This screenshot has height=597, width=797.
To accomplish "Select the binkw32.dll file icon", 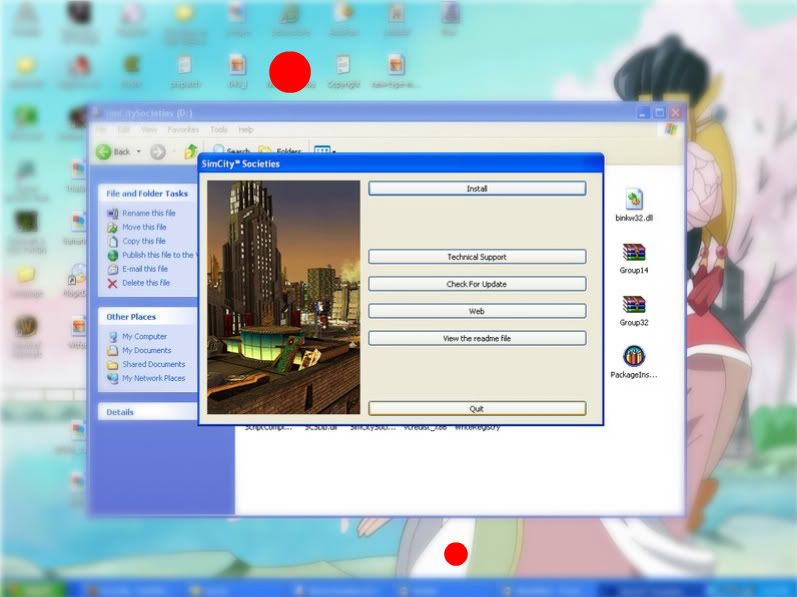I will pyautogui.click(x=634, y=199).
